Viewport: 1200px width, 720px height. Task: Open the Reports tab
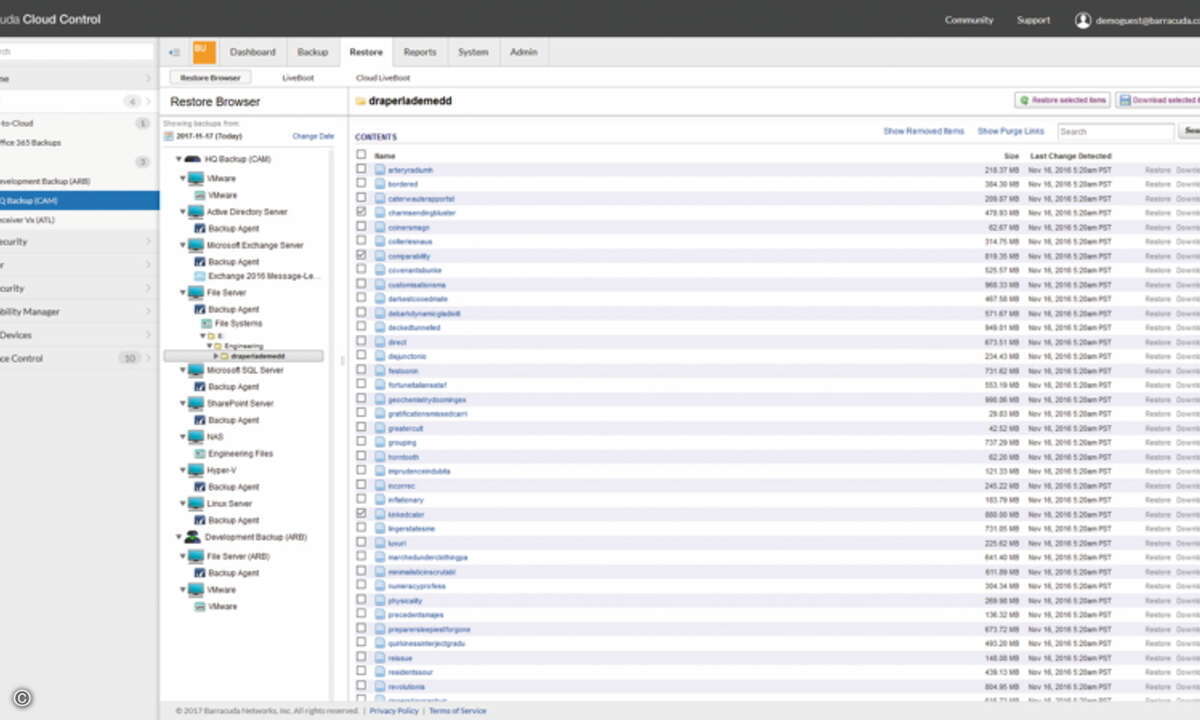(x=420, y=52)
